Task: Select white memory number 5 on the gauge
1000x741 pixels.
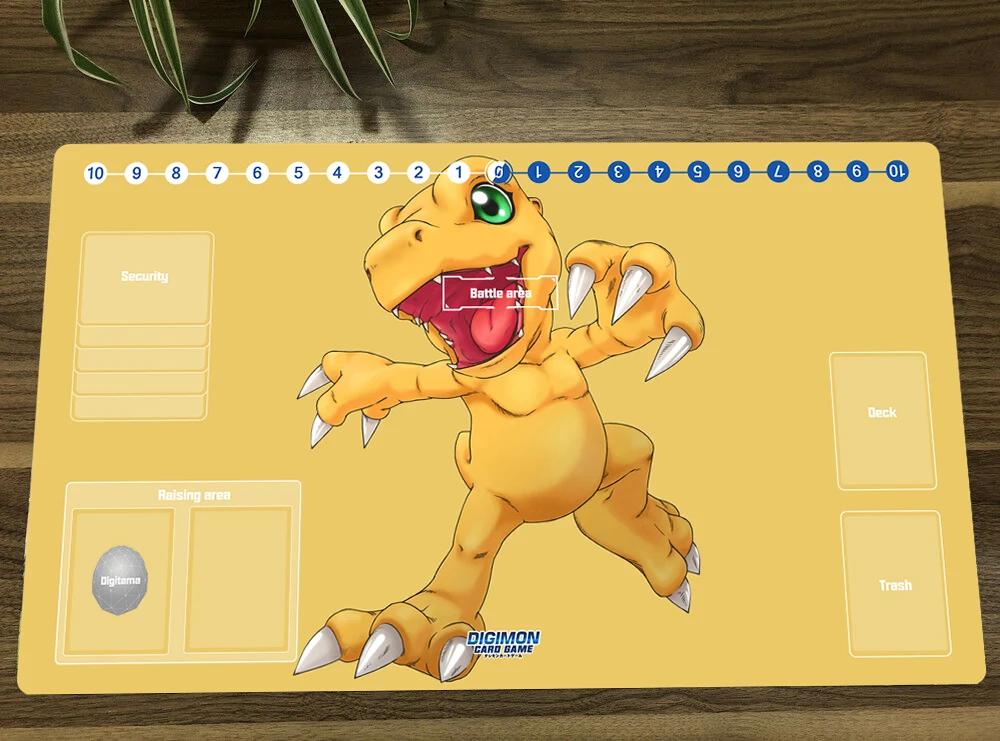Action: coord(297,172)
